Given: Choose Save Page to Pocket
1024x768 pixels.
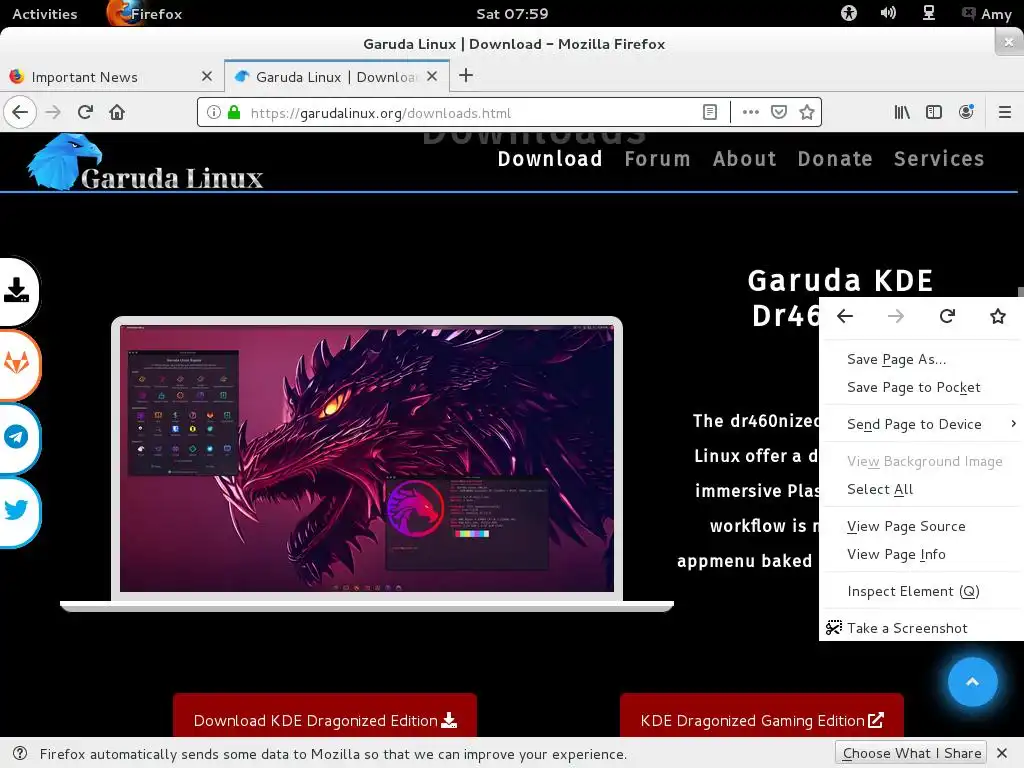Looking at the screenshot, I should click(x=921, y=387).
